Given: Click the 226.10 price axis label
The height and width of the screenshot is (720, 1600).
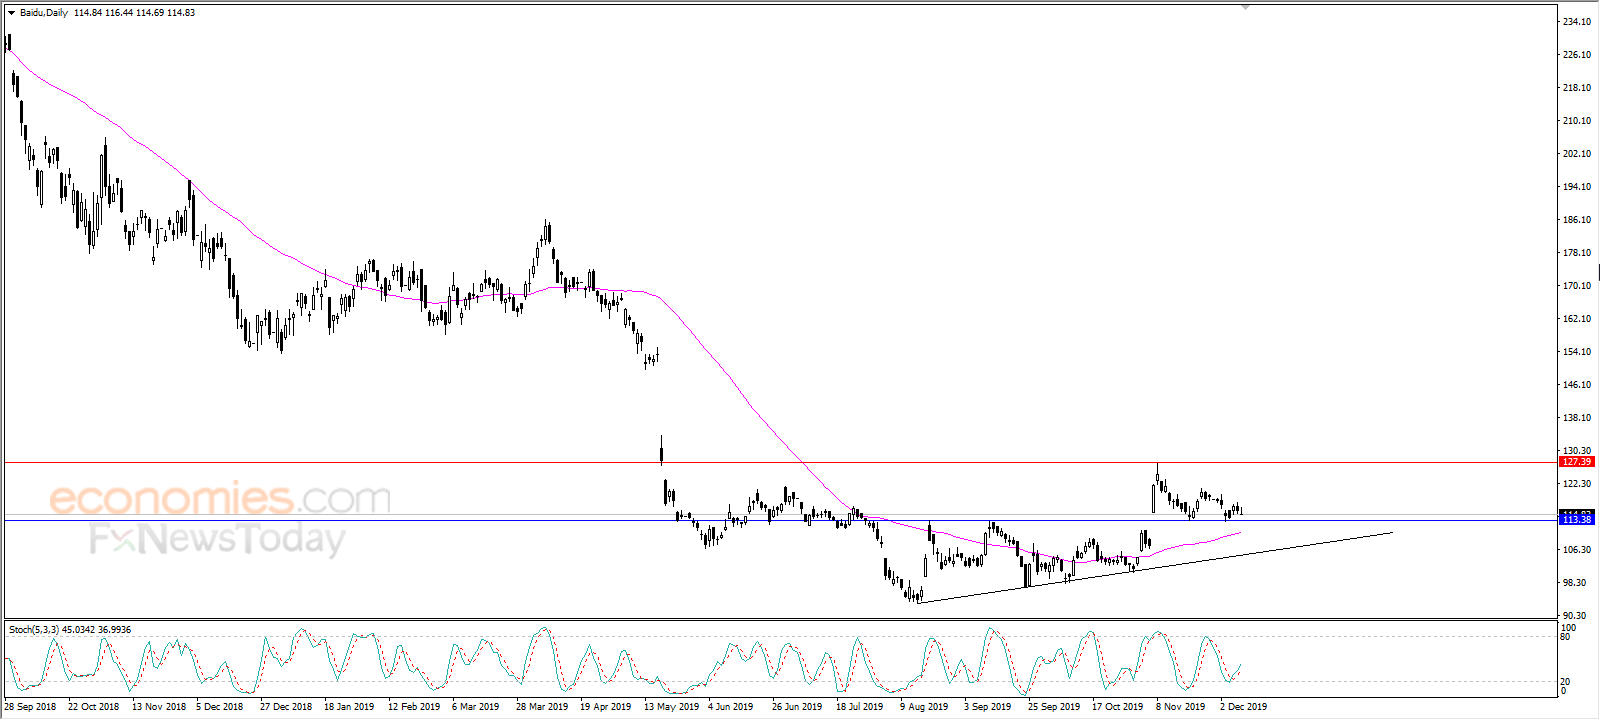Looking at the screenshot, I should pyautogui.click(x=1577, y=55).
